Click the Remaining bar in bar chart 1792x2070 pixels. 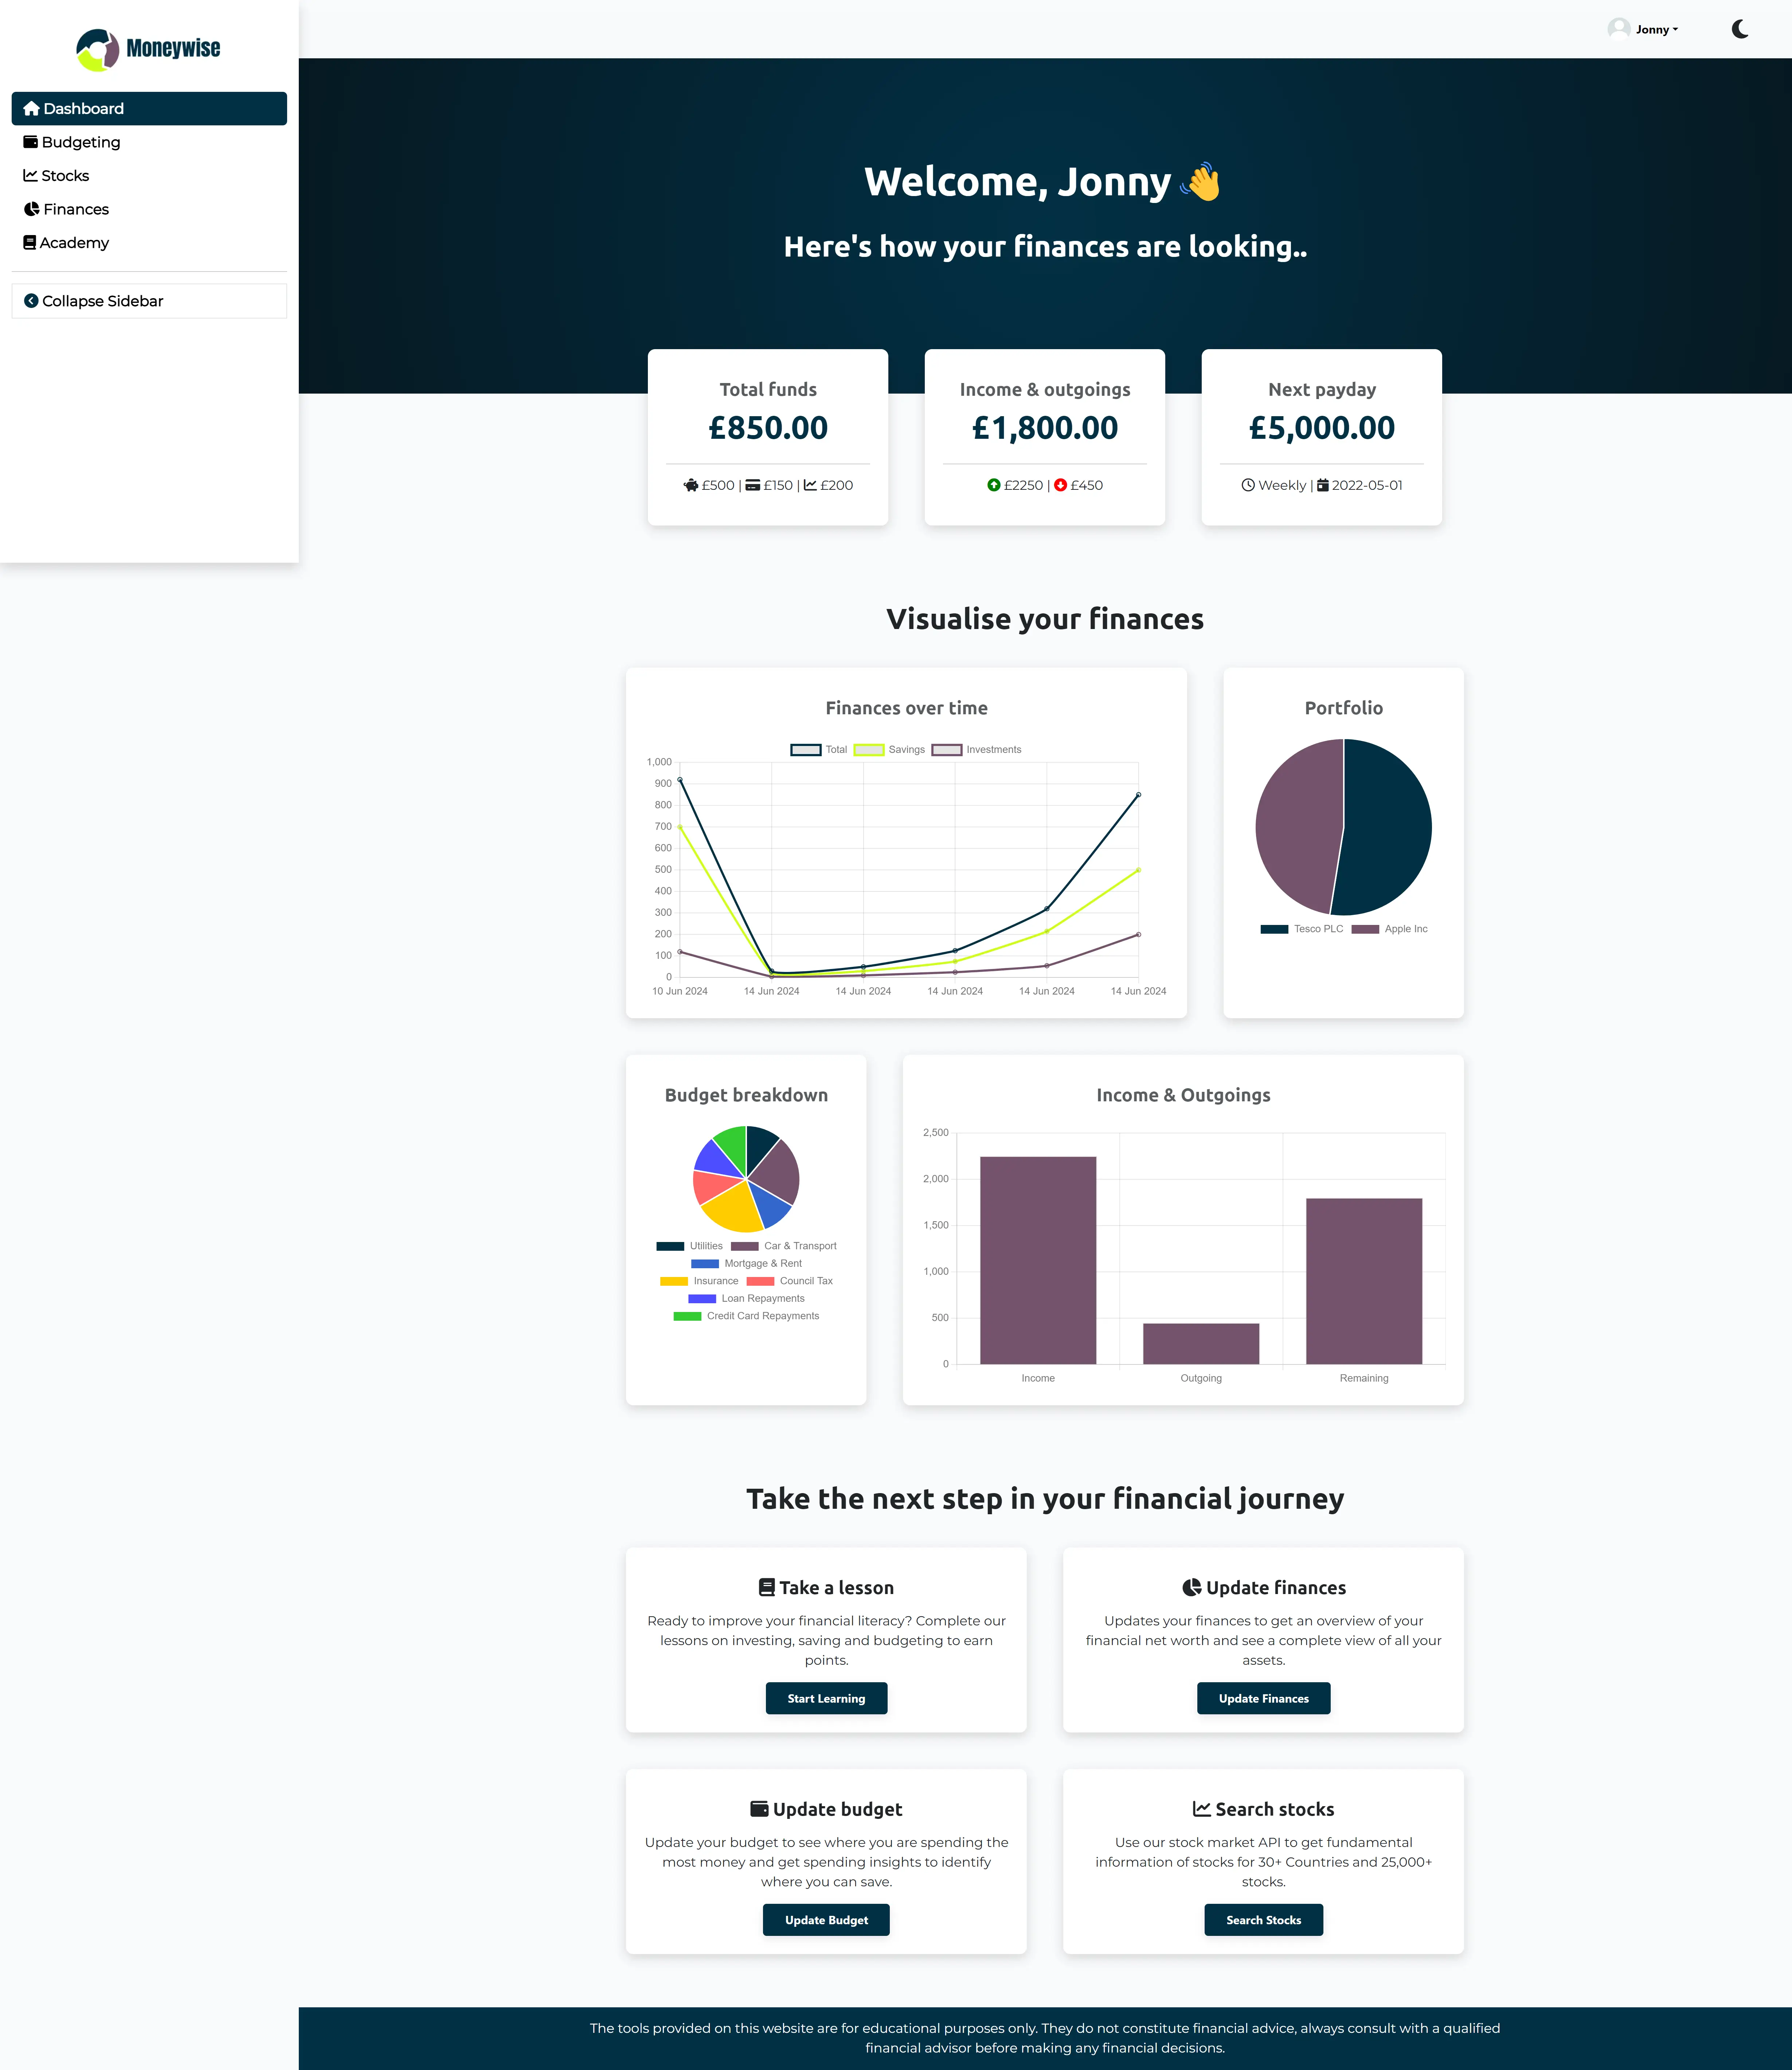coord(1364,1281)
